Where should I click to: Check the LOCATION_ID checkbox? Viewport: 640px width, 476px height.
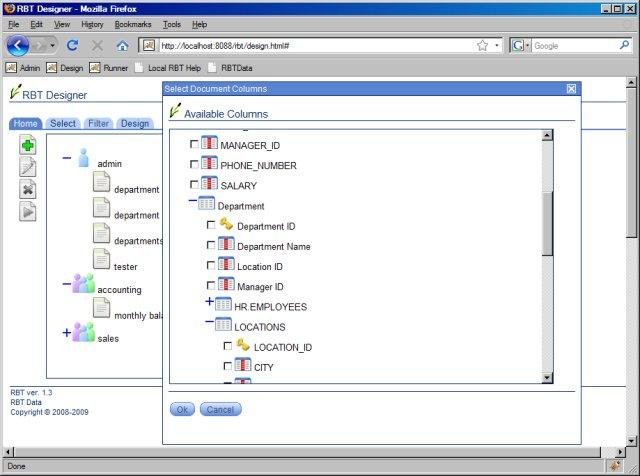pos(228,346)
